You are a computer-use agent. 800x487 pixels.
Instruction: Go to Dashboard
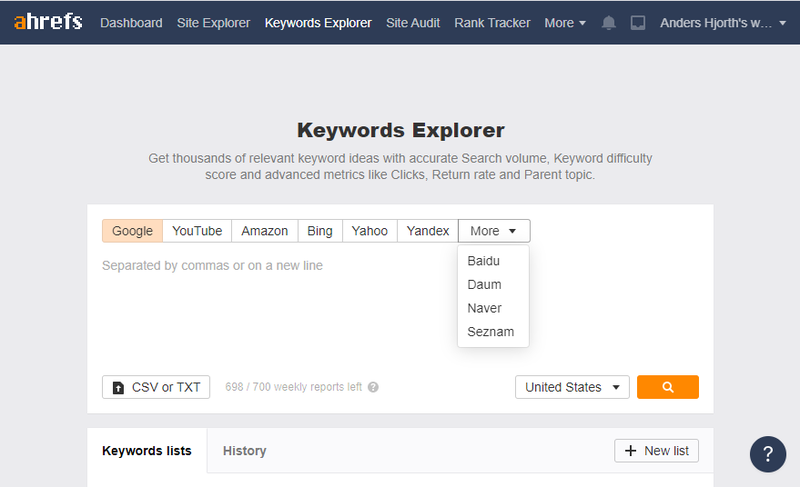click(x=131, y=23)
